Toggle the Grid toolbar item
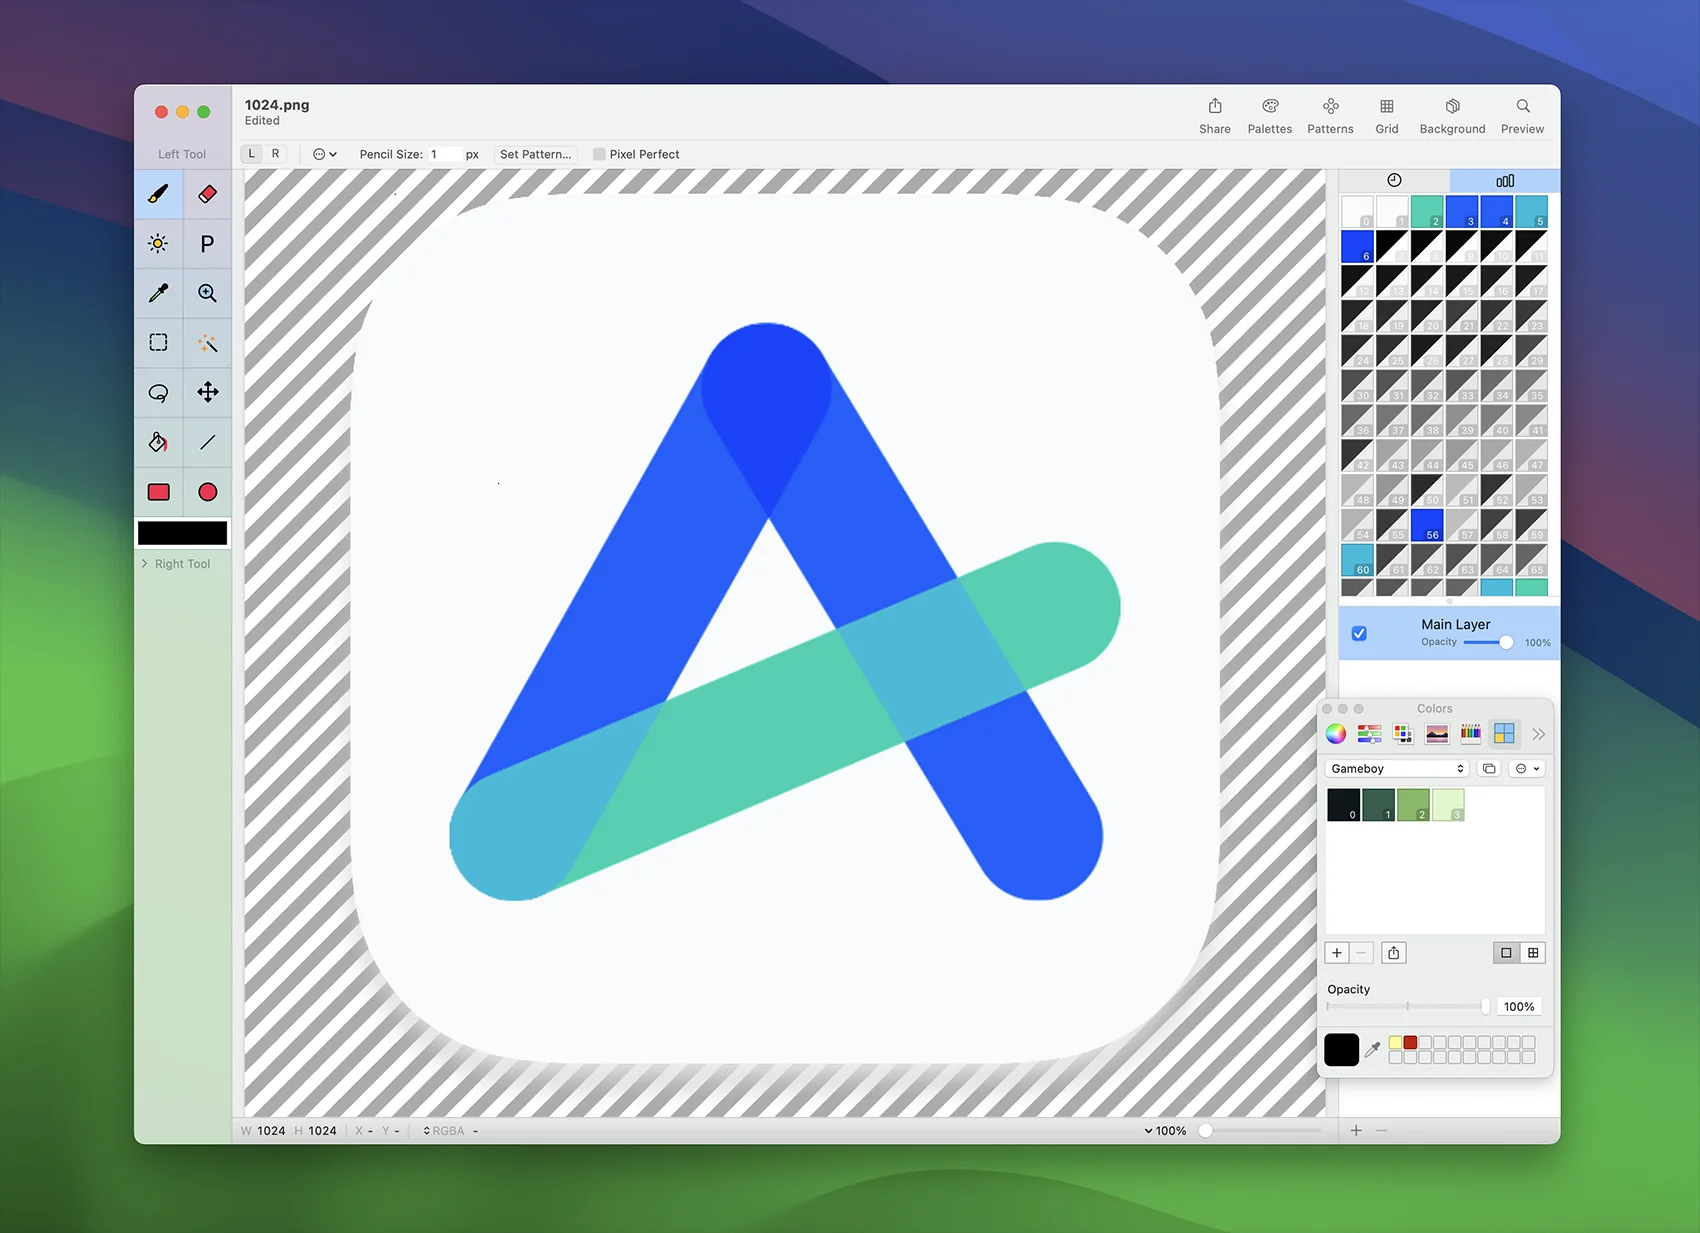1700x1233 pixels. [x=1387, y=116]
